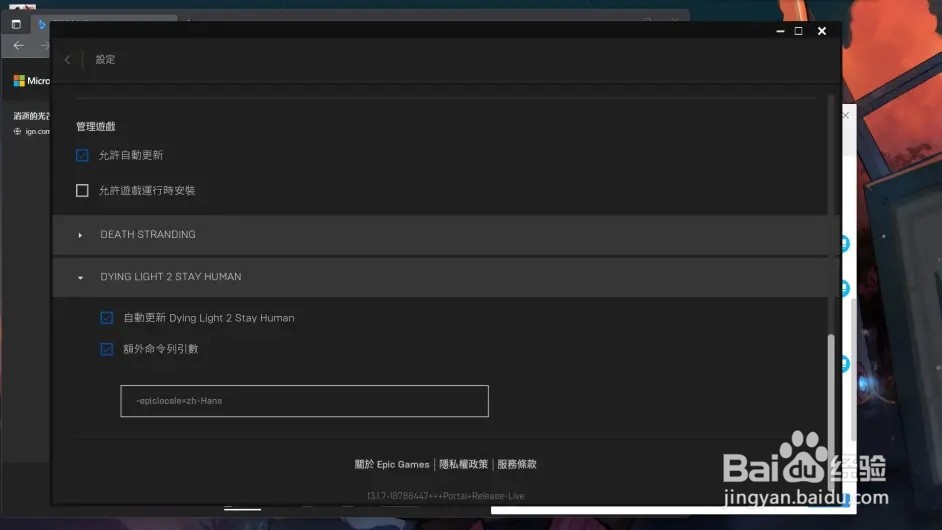Click the Microsoft logo in browser window
Image resolution: width=942 pixels, height=530 pixels.
19,81
